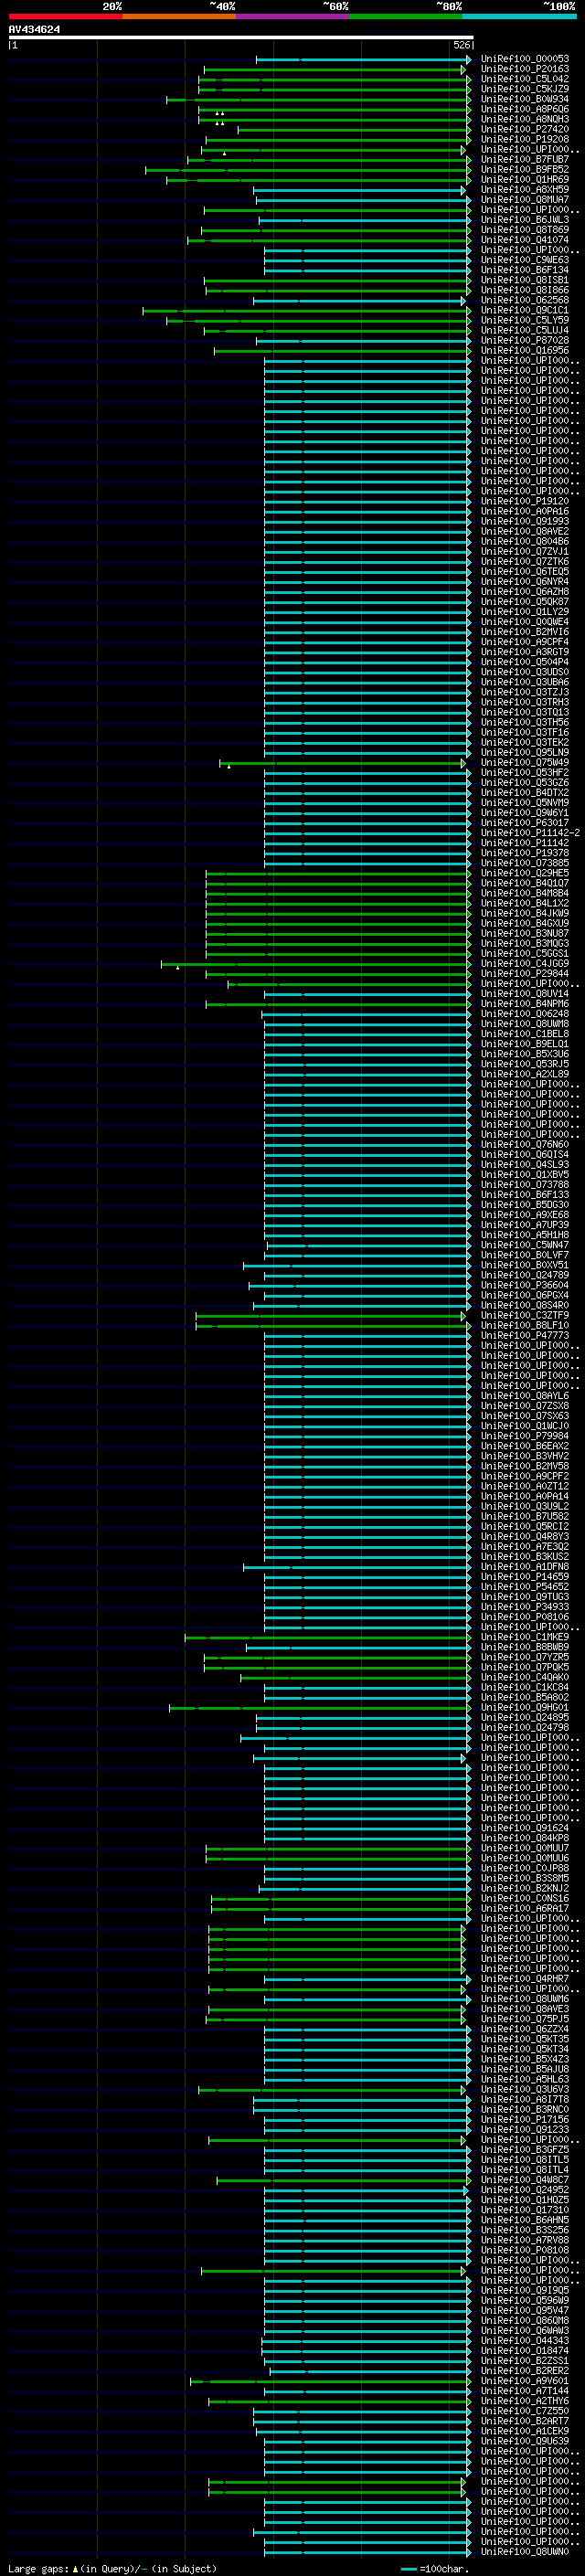This screenshot has height=2576, width=585.
Task: Select hit label UniRef100_Q53HF2
Action: click(525, 773)
